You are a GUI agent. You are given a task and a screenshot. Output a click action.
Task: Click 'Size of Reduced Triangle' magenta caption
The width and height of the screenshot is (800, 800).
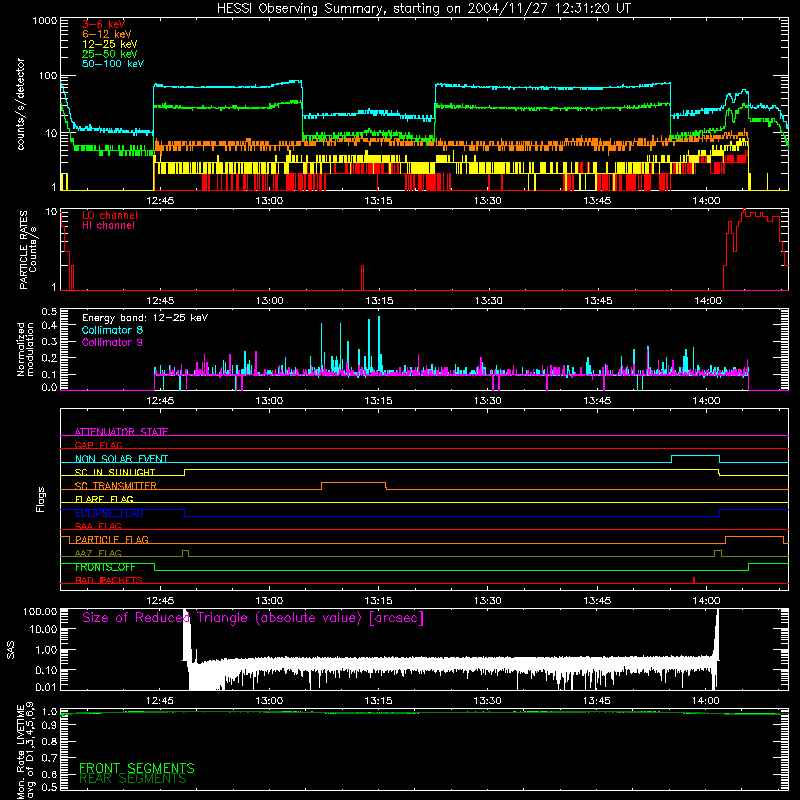pos(253,618)
